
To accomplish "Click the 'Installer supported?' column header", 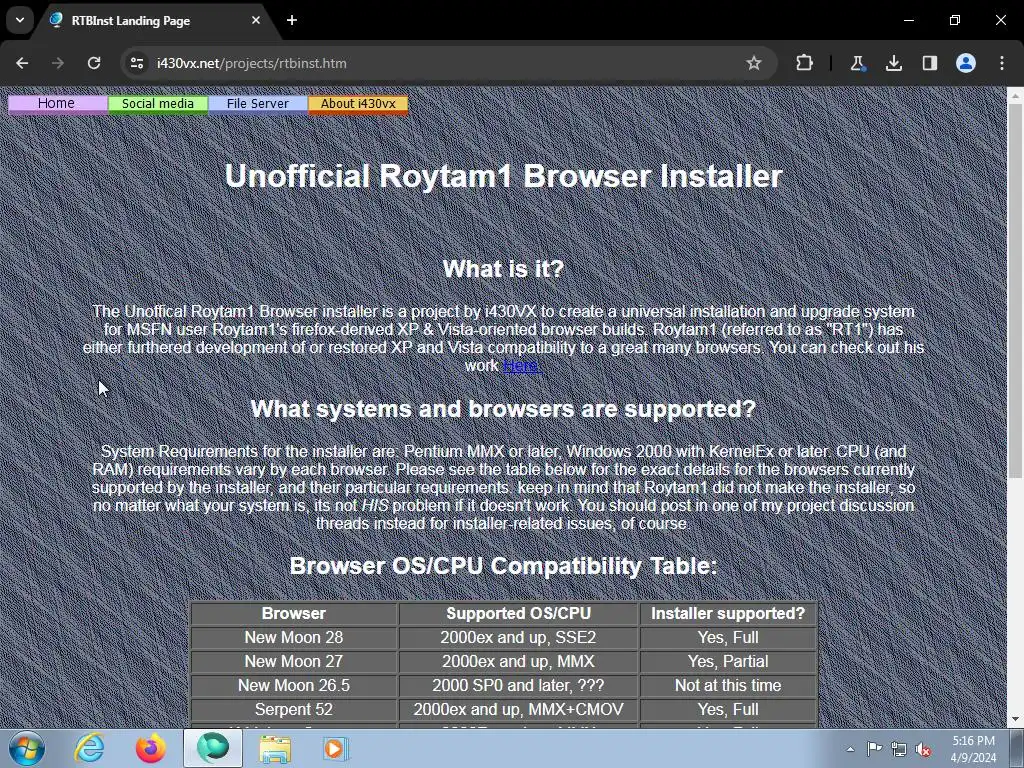I will [728, 614].
